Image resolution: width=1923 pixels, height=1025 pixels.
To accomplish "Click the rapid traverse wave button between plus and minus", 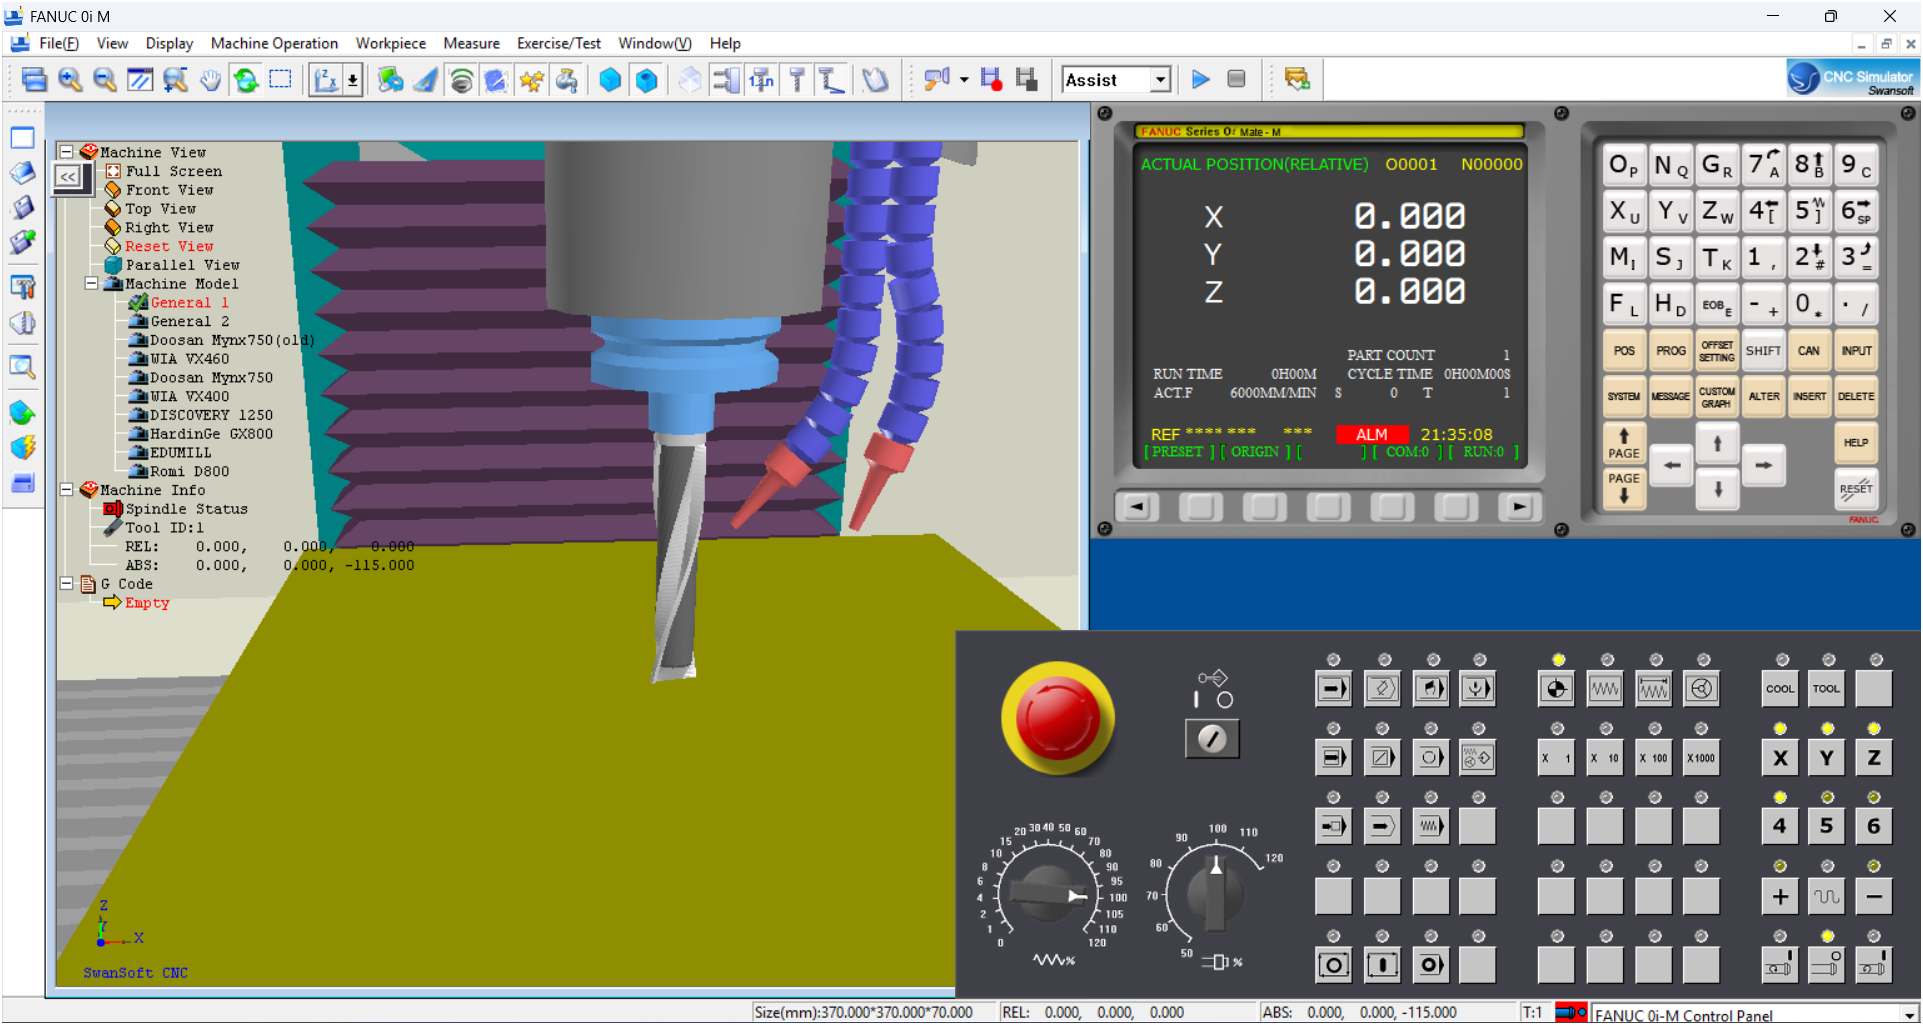I will click(1827, 897).
